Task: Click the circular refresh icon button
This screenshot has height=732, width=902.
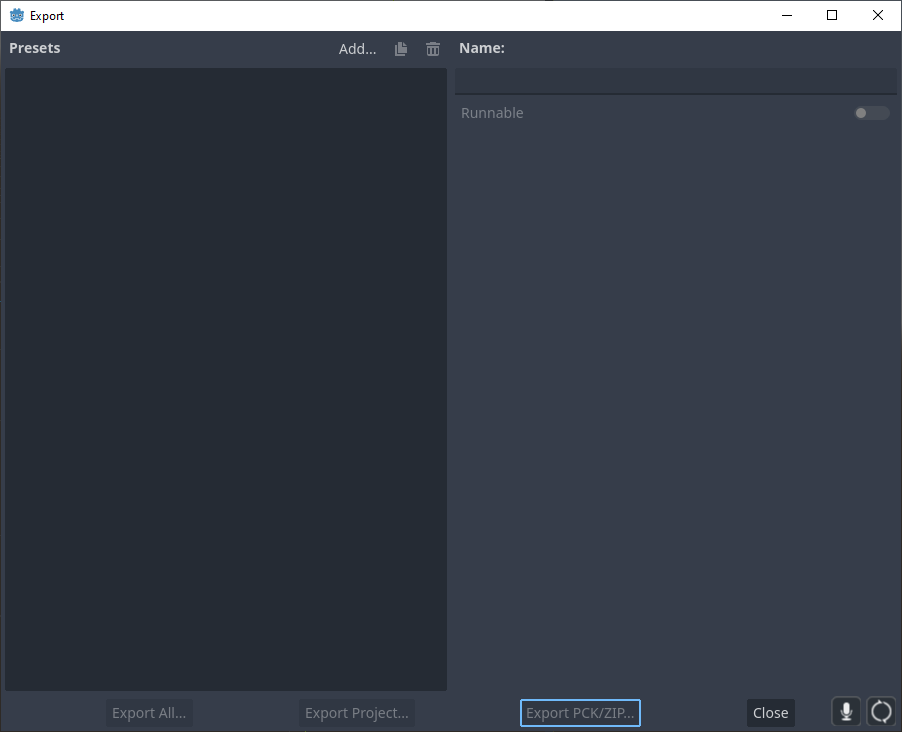Action: pos(881,712)
